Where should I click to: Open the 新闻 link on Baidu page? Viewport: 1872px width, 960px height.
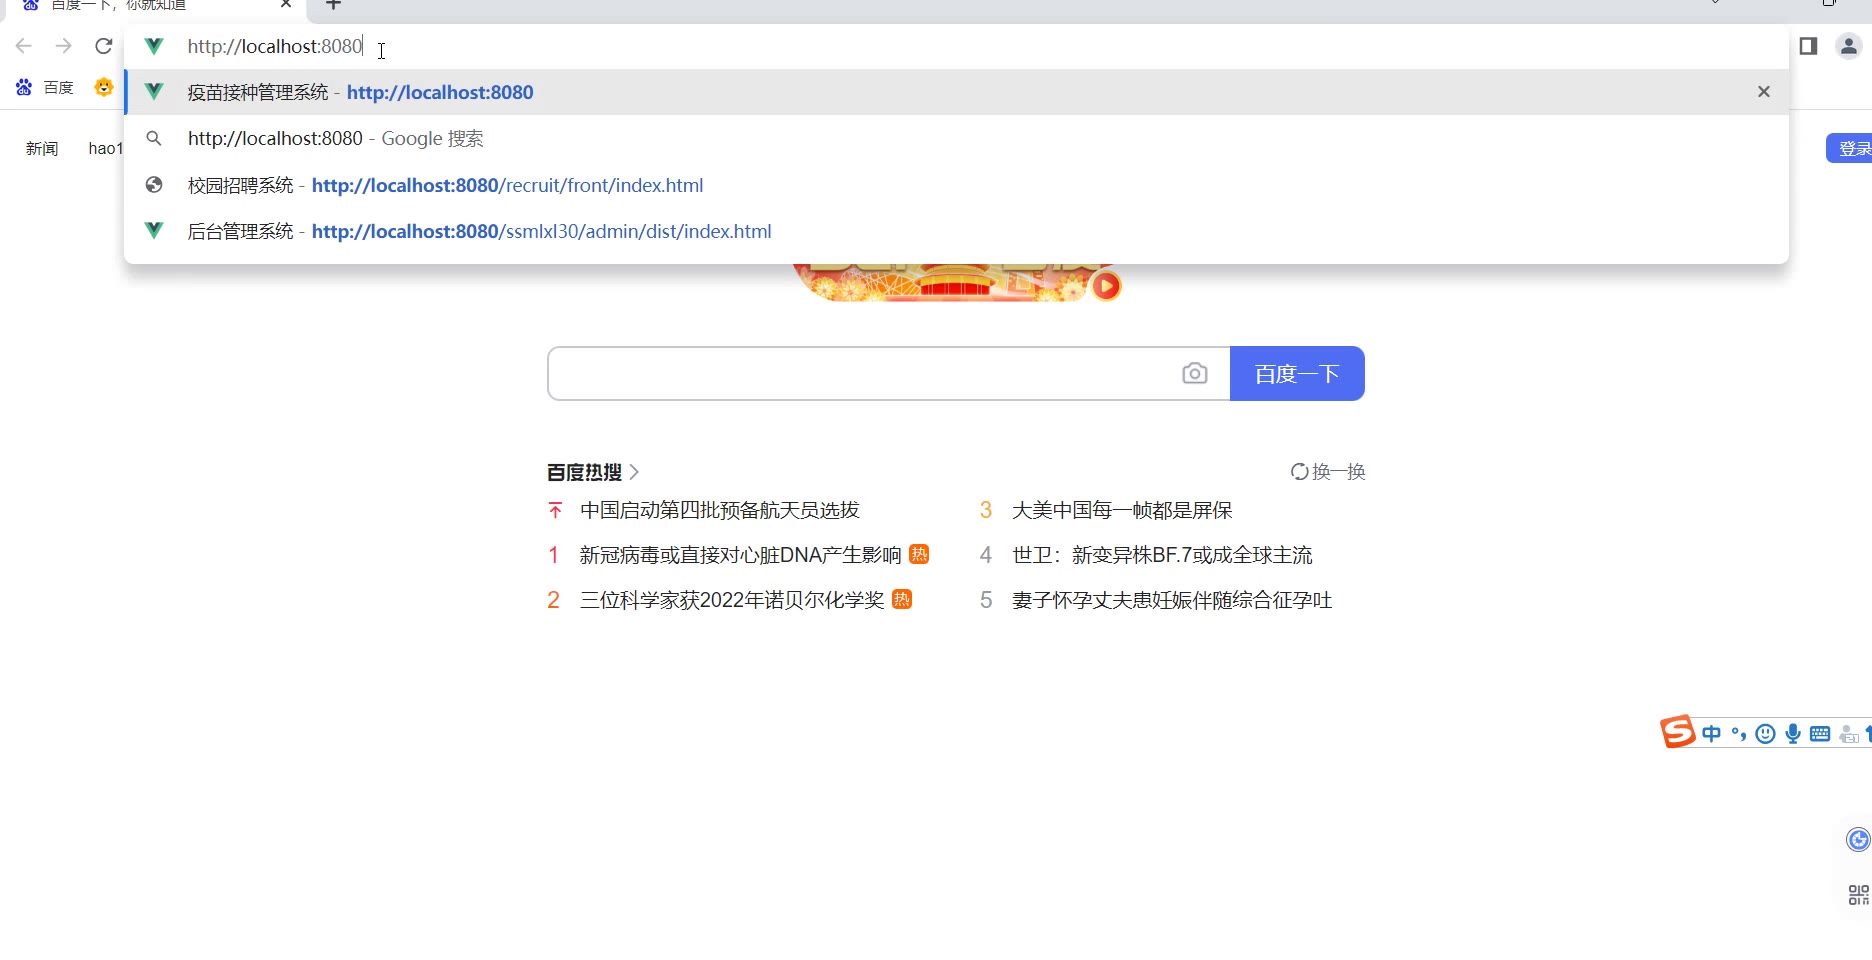(x=42, y=149)
